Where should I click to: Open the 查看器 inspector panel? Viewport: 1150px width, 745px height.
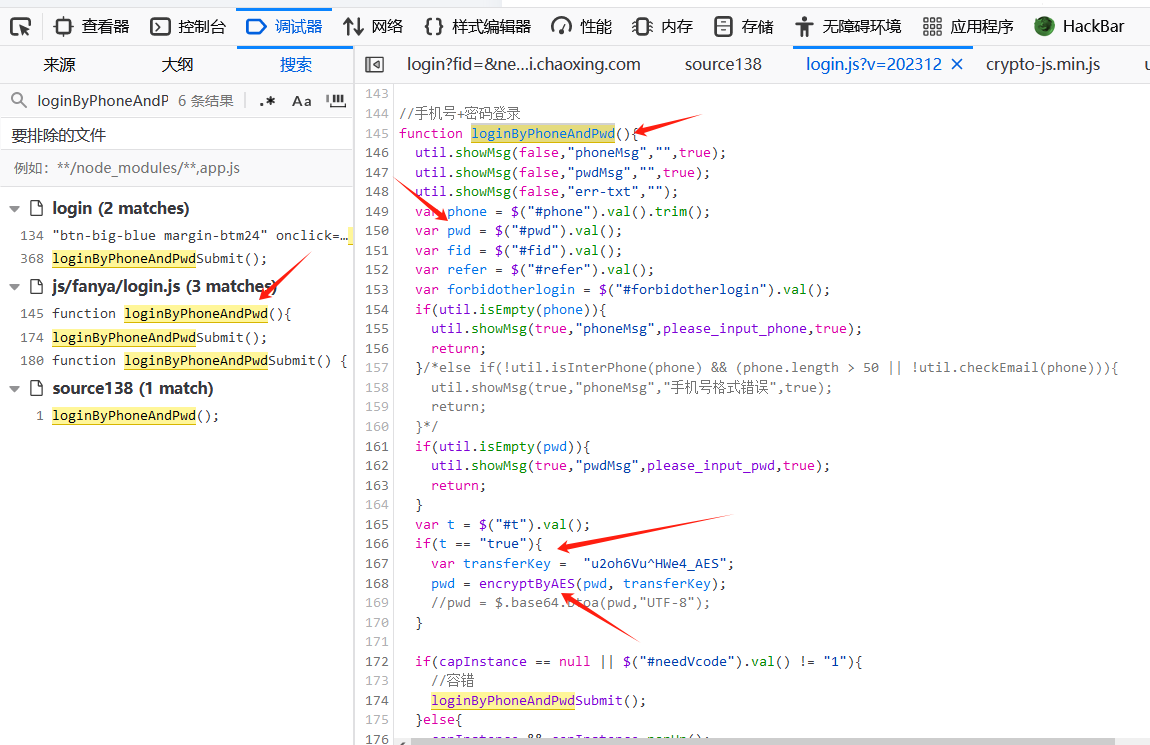pyautogui.click(x=92, y=27)
